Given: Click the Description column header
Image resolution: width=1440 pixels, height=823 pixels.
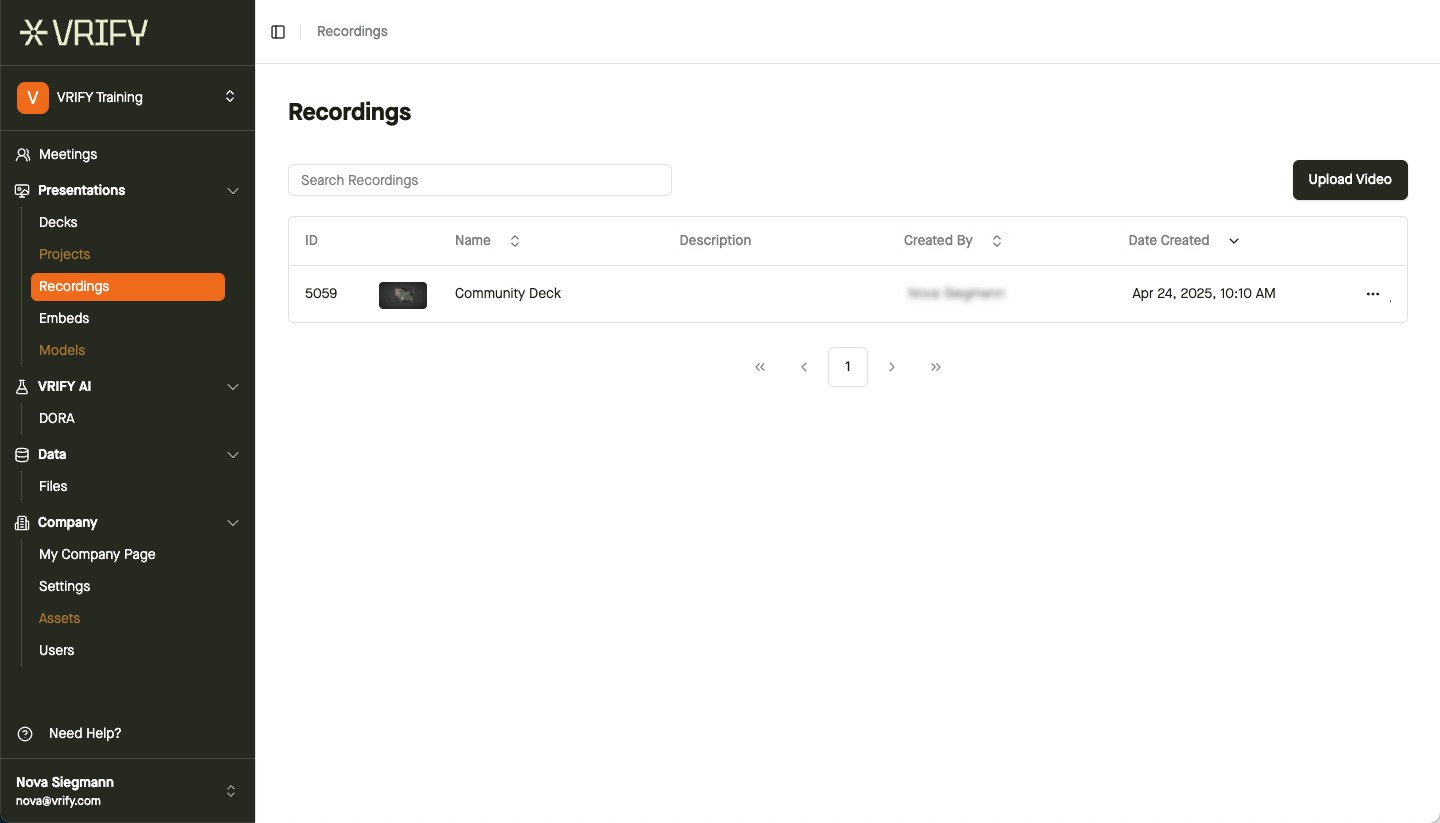Looking at the screenshot, I should point(715,240).
